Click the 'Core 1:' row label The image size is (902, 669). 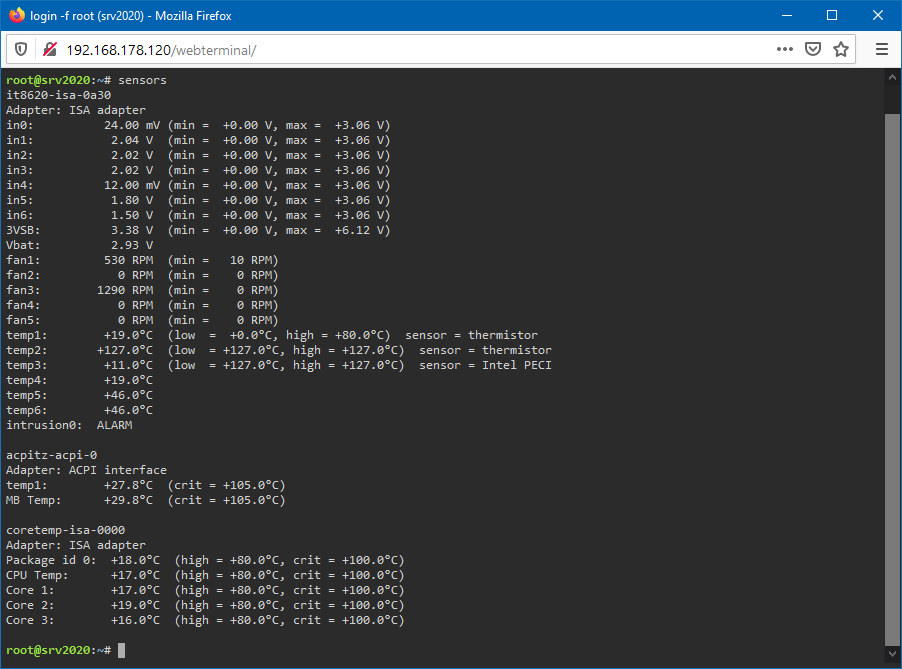pos(30,590)
